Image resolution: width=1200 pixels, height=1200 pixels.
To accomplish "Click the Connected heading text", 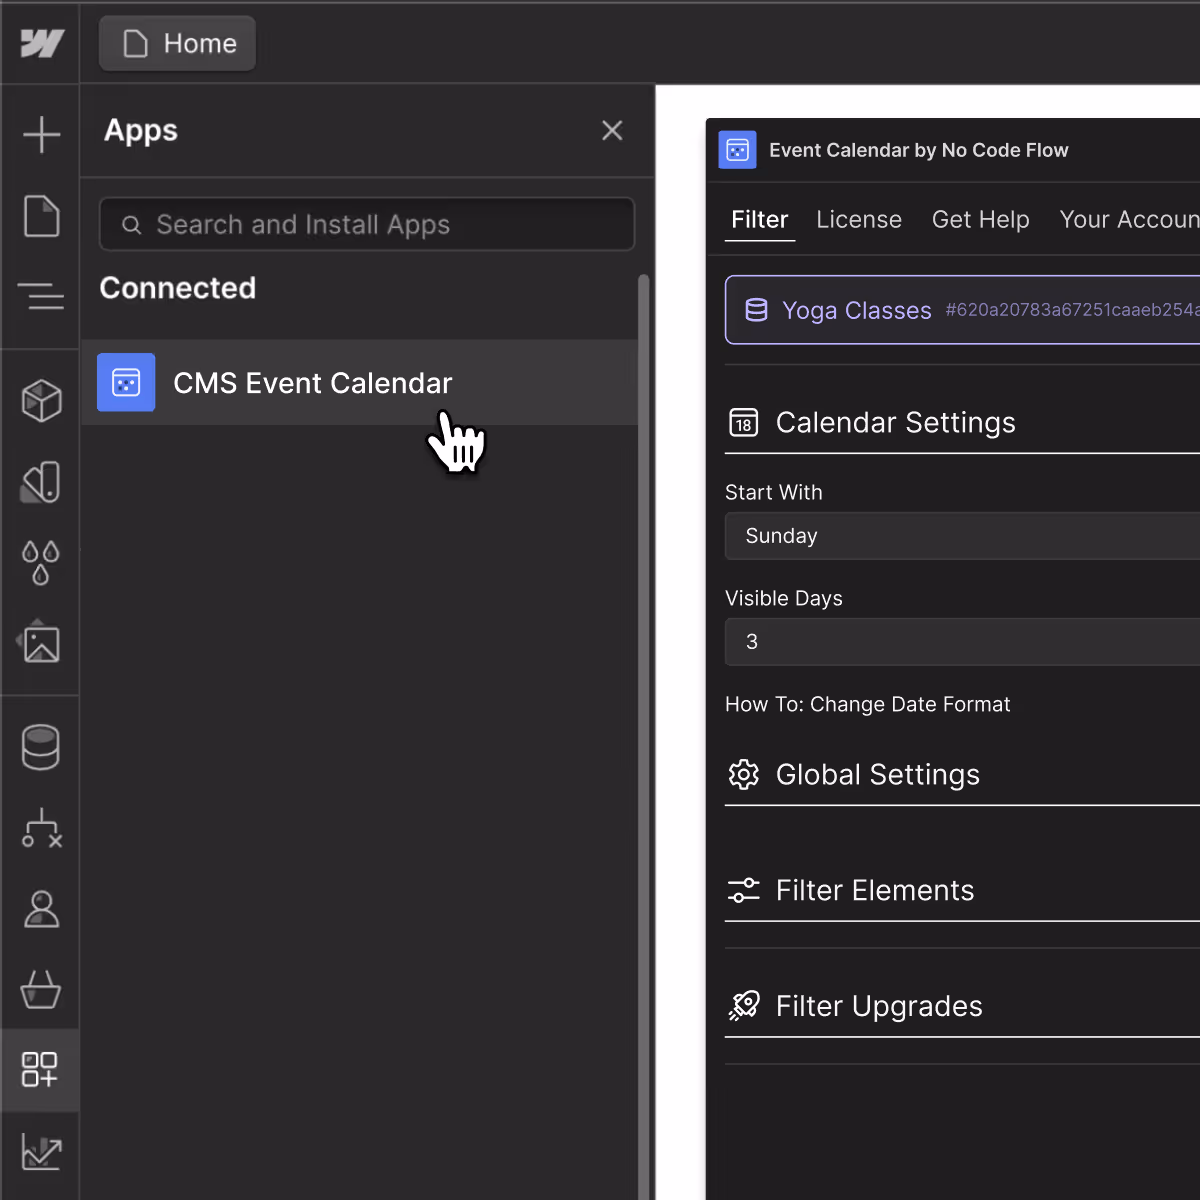I will tap(178, 288).
